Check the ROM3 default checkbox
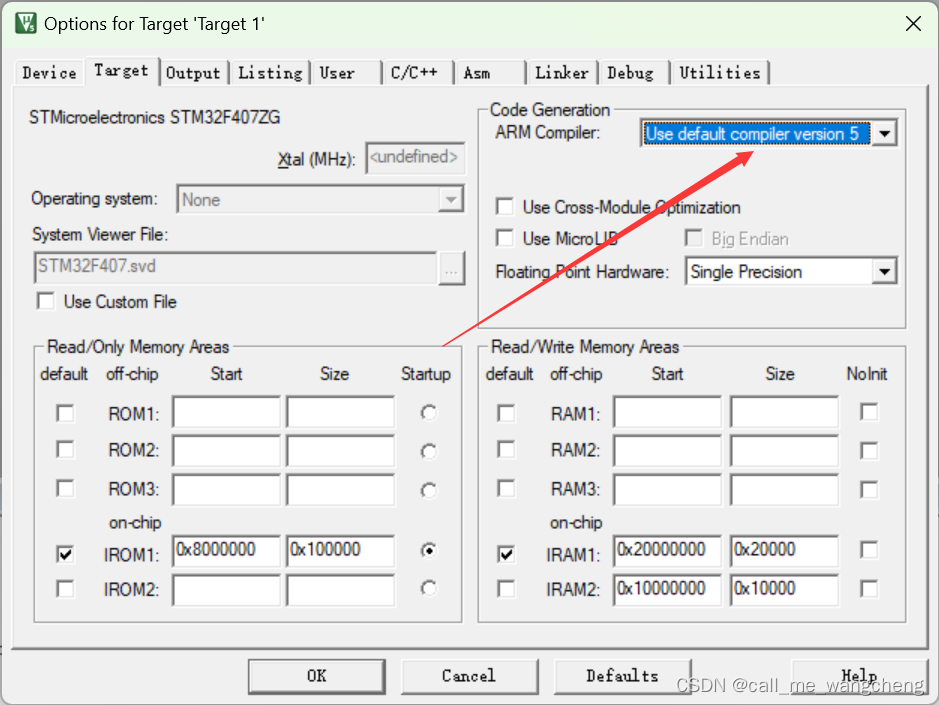 click(65, 489)
